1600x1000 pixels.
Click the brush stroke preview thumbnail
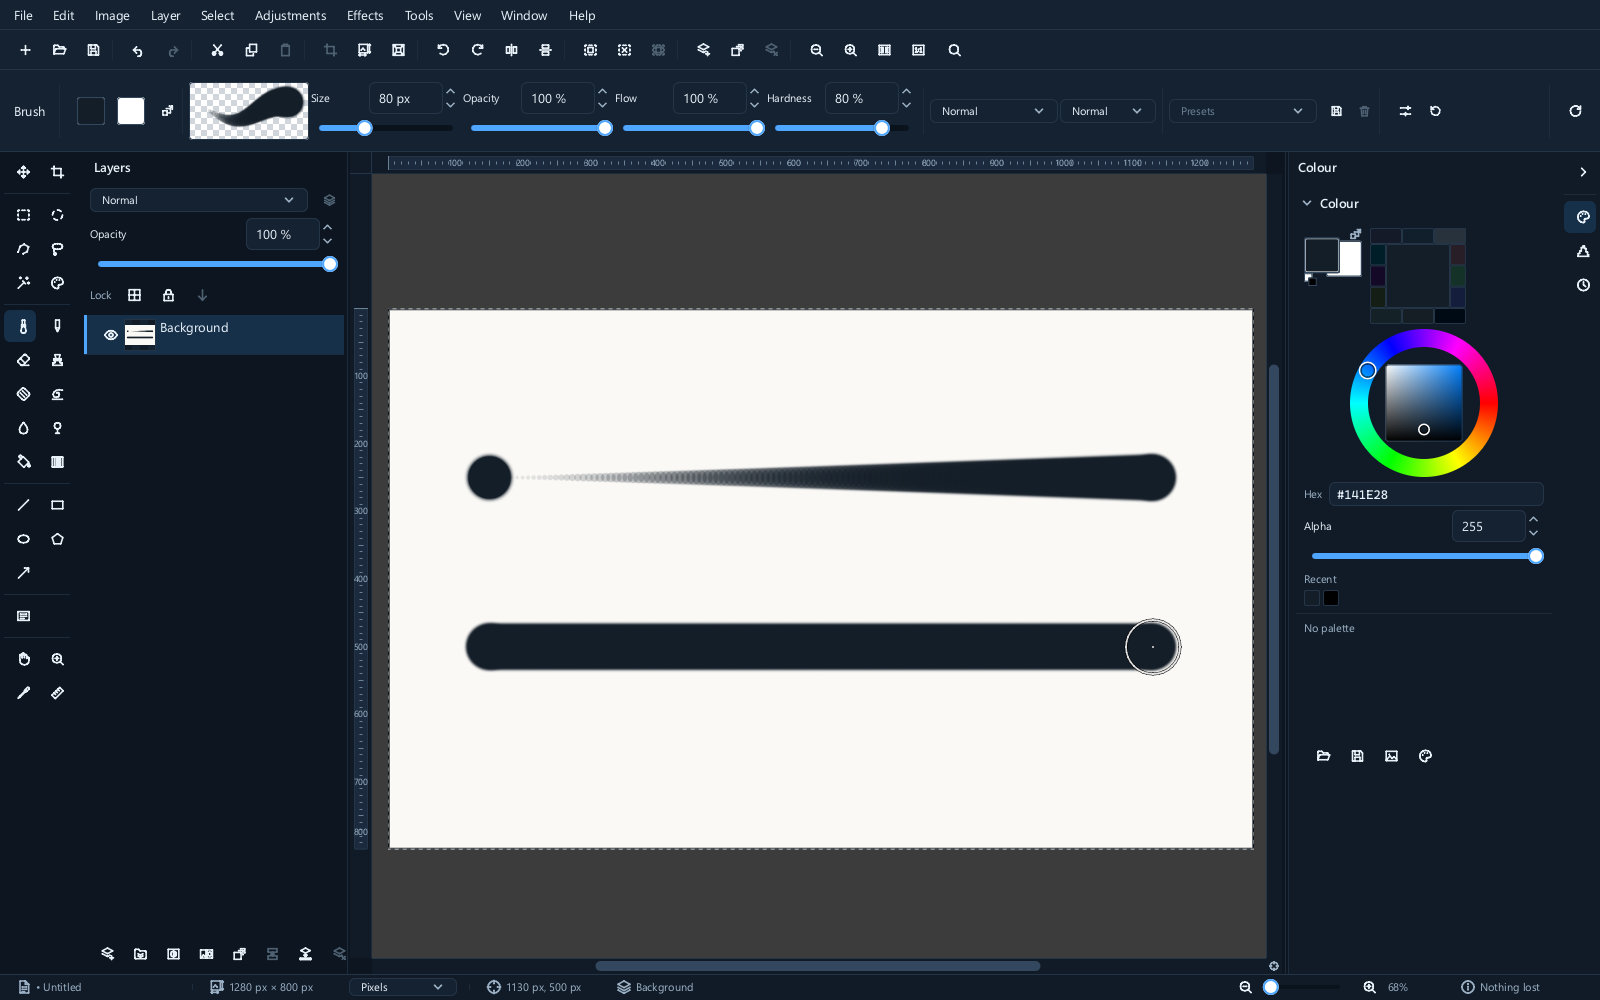[249, 111]
